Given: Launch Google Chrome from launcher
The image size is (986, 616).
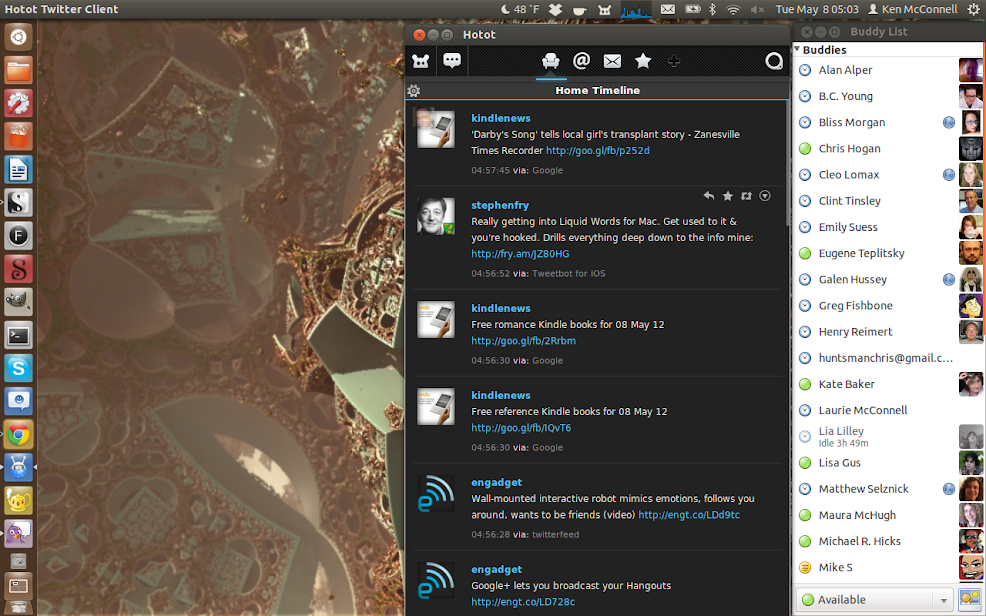Looking at the screenshot, I should click(18, 434).
